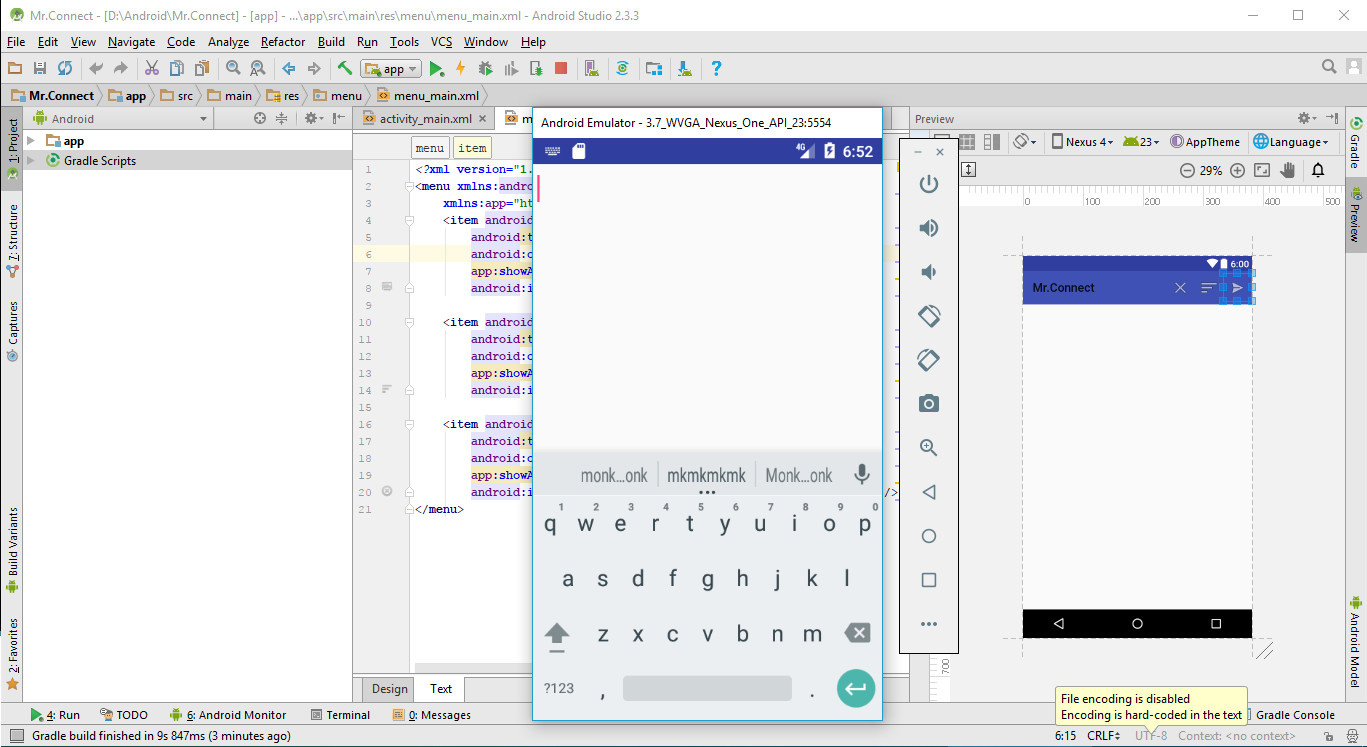Open the Terminal tool window button
The height and width of the screenshot is (747, 1367).
coord(340,715)
